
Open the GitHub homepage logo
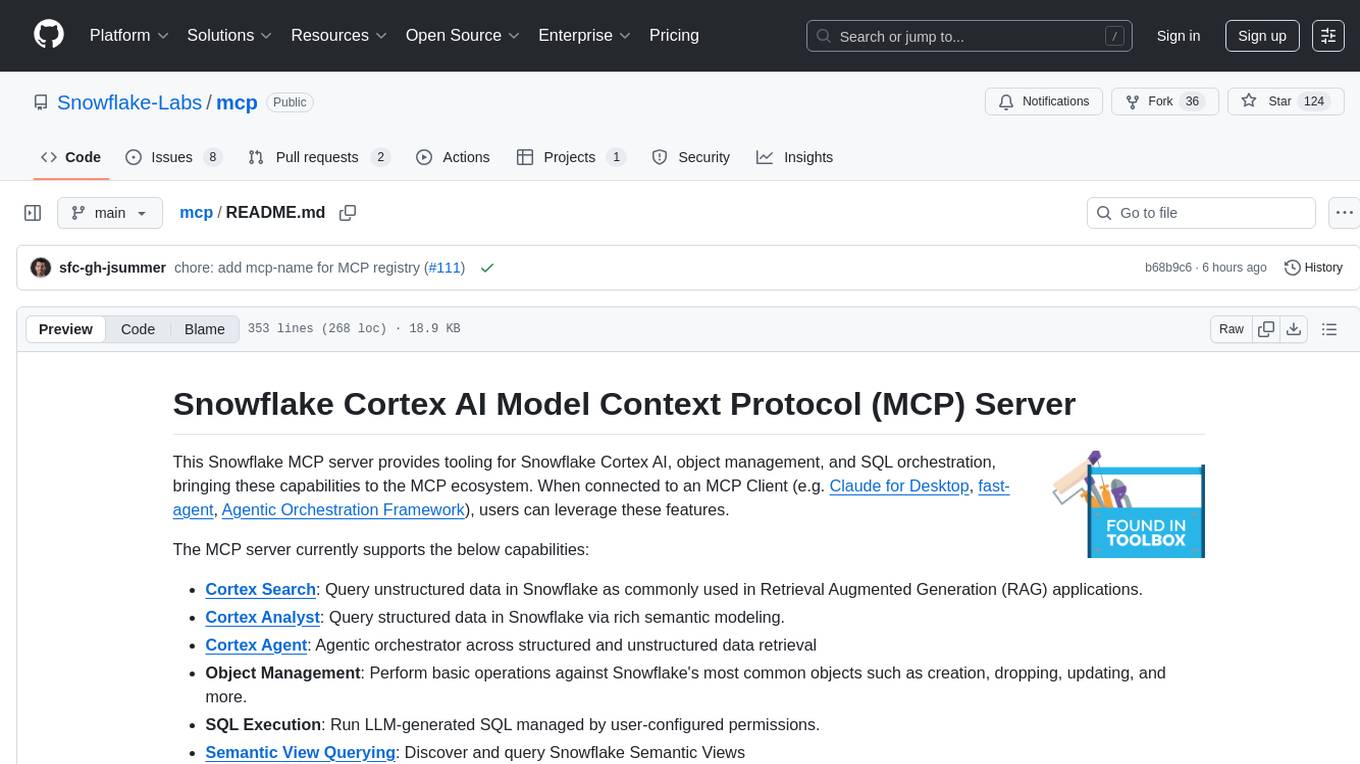tap(49, 35)
